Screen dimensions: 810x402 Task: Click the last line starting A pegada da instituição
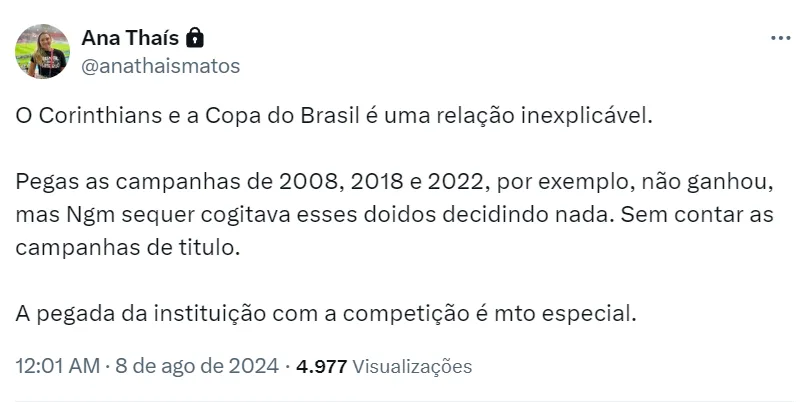coord(326,313)
